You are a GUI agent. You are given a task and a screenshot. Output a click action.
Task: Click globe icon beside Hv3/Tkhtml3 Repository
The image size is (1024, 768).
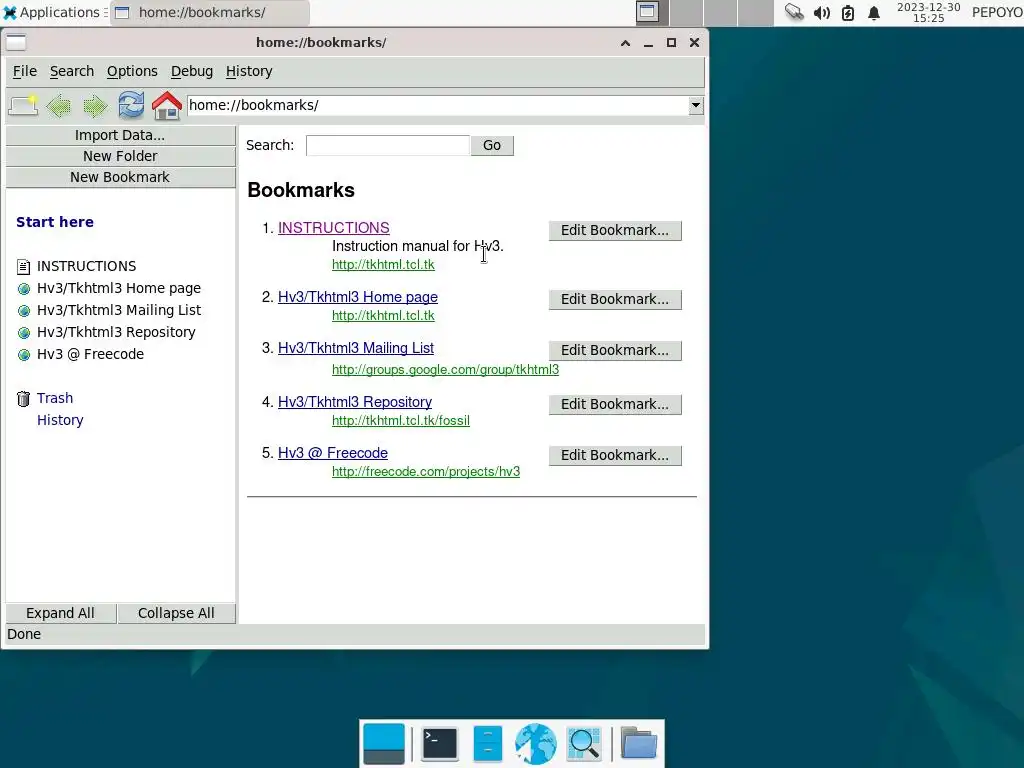click(x=24, y=333)
